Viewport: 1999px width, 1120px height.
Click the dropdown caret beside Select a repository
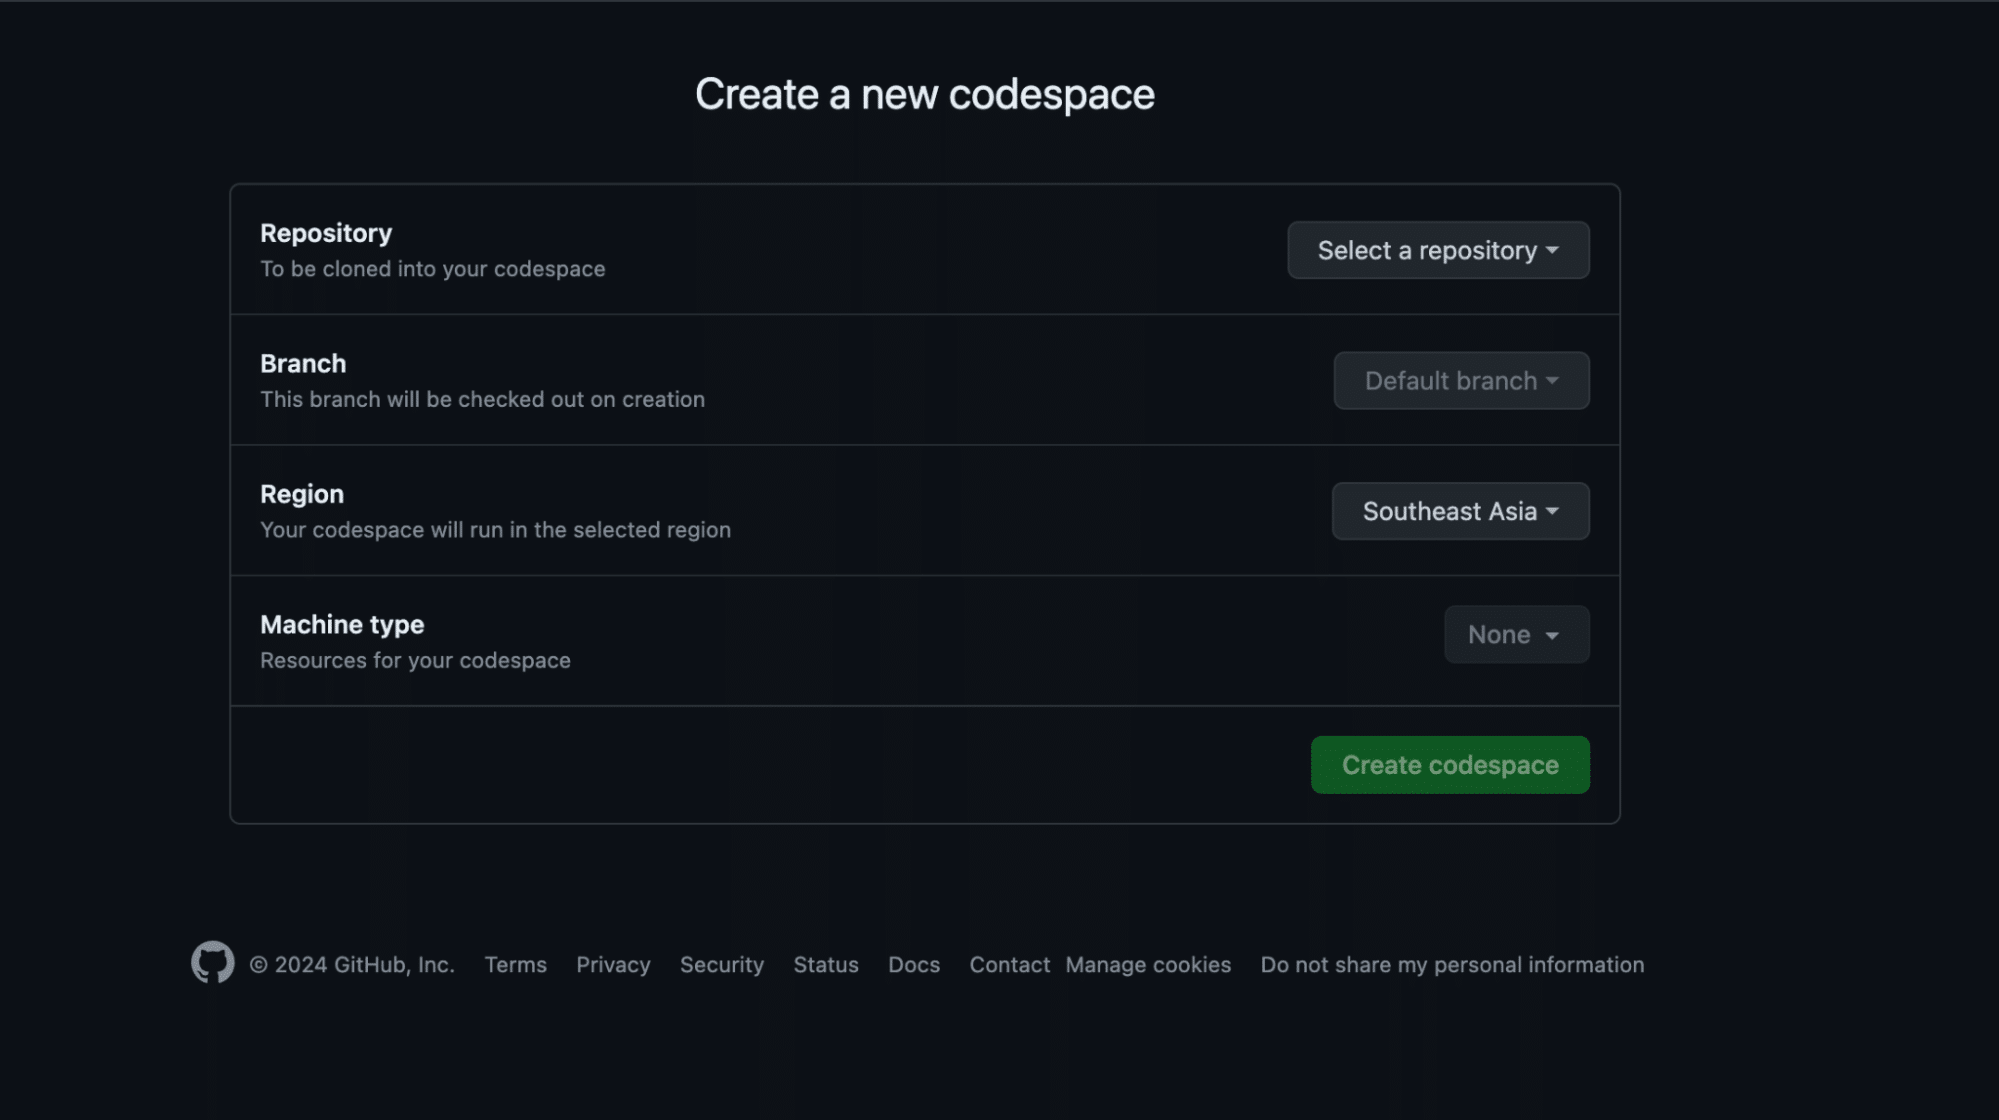[x=1551, y=251]
